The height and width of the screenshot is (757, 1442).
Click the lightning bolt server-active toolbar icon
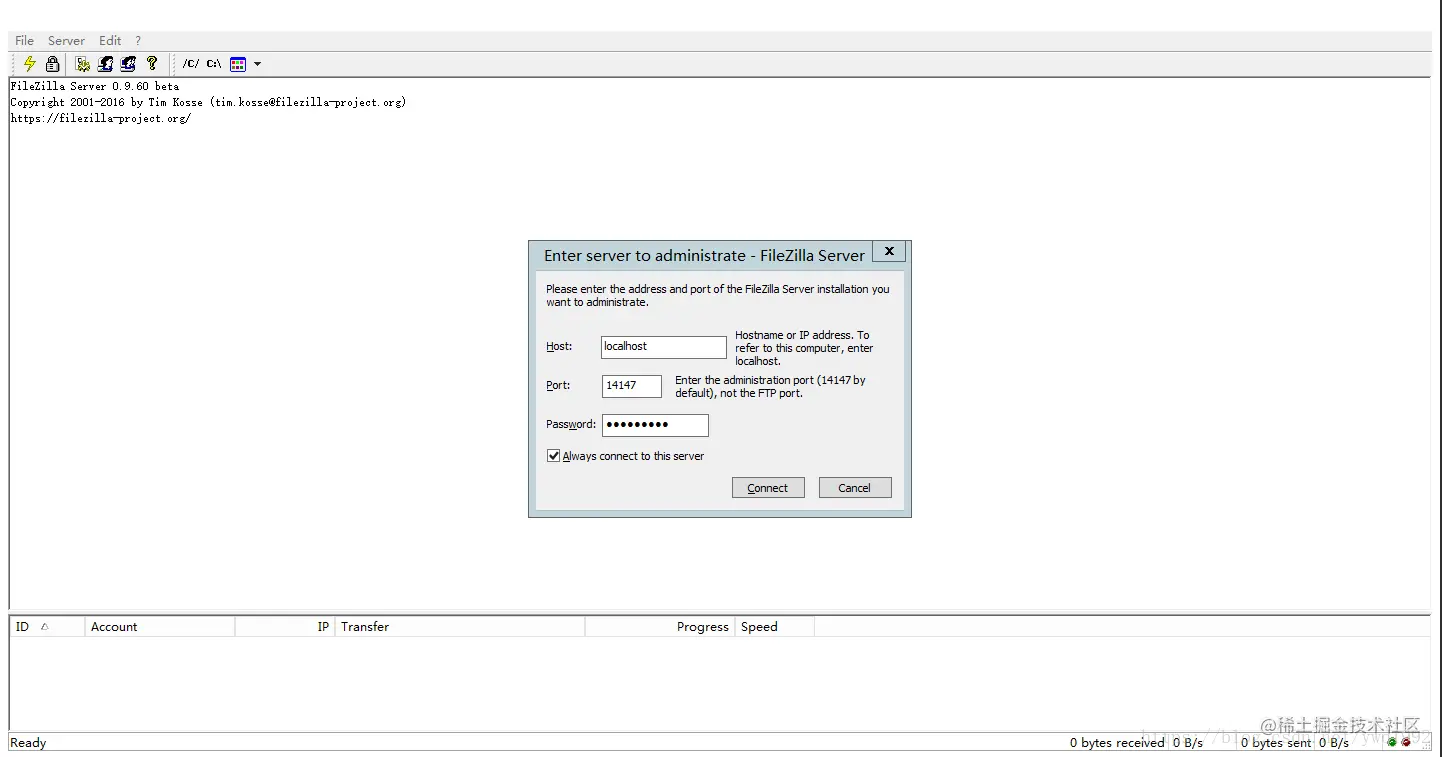point(30,64)
